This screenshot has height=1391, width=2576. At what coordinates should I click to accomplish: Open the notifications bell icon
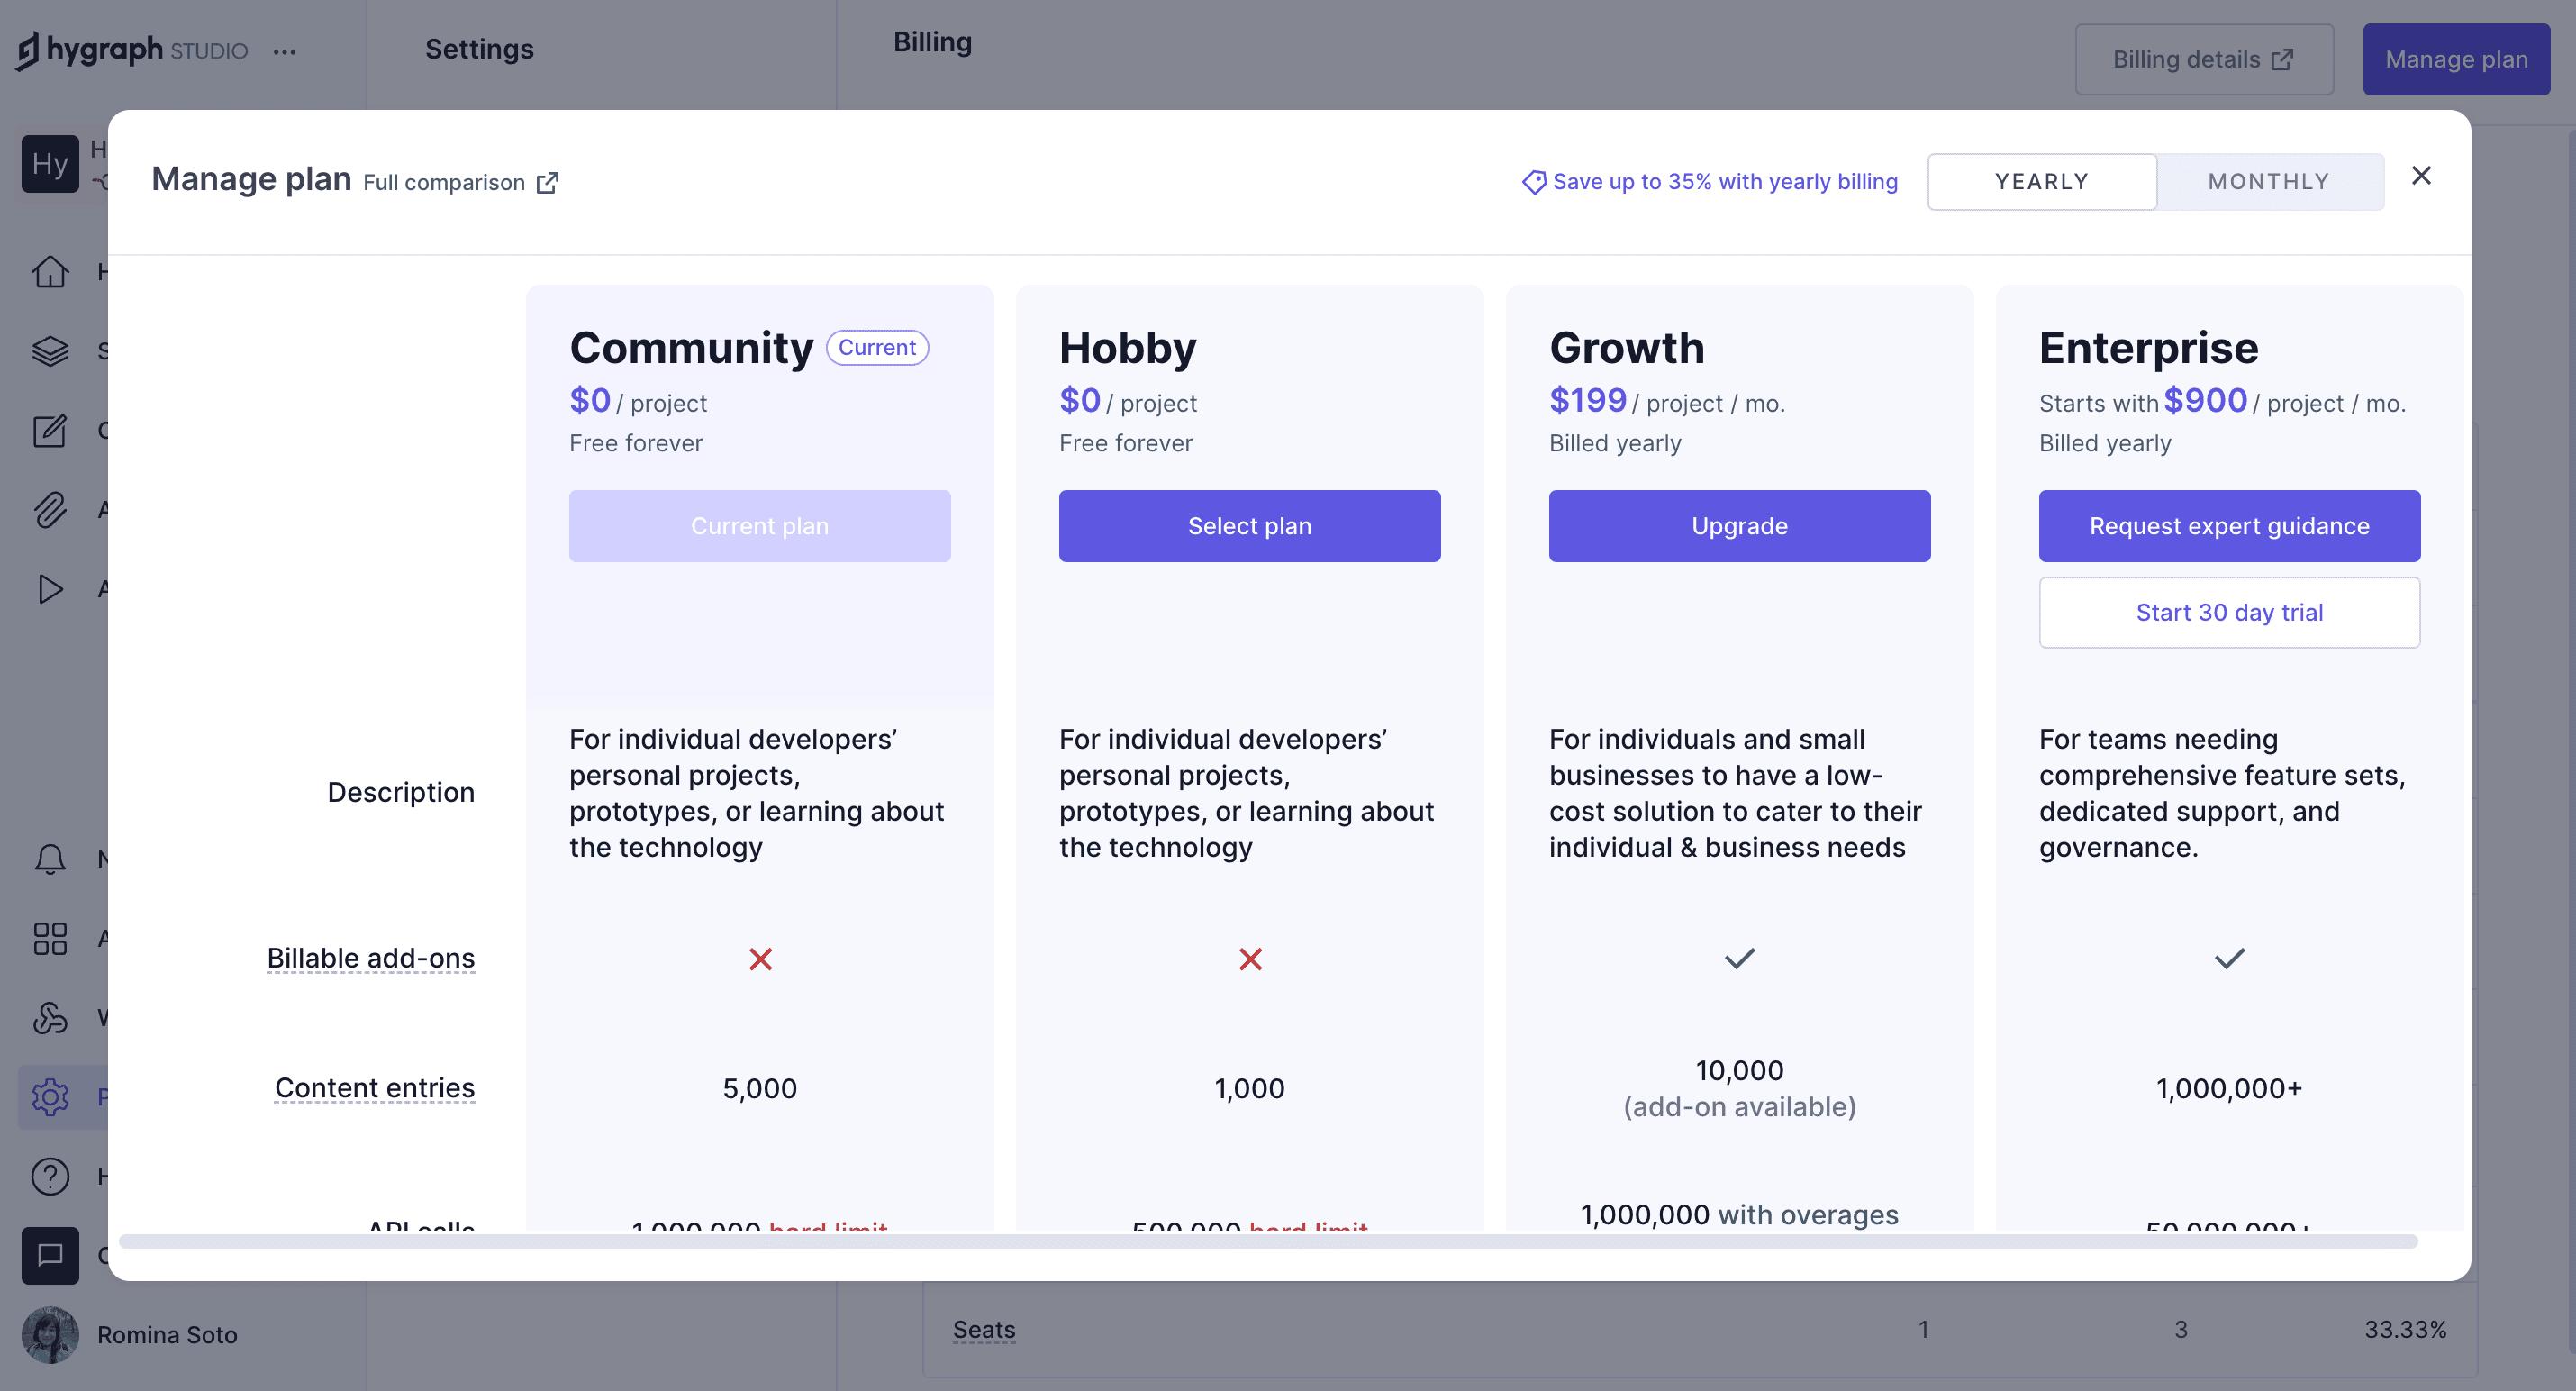pyautogui.click(x=50, y=859)
